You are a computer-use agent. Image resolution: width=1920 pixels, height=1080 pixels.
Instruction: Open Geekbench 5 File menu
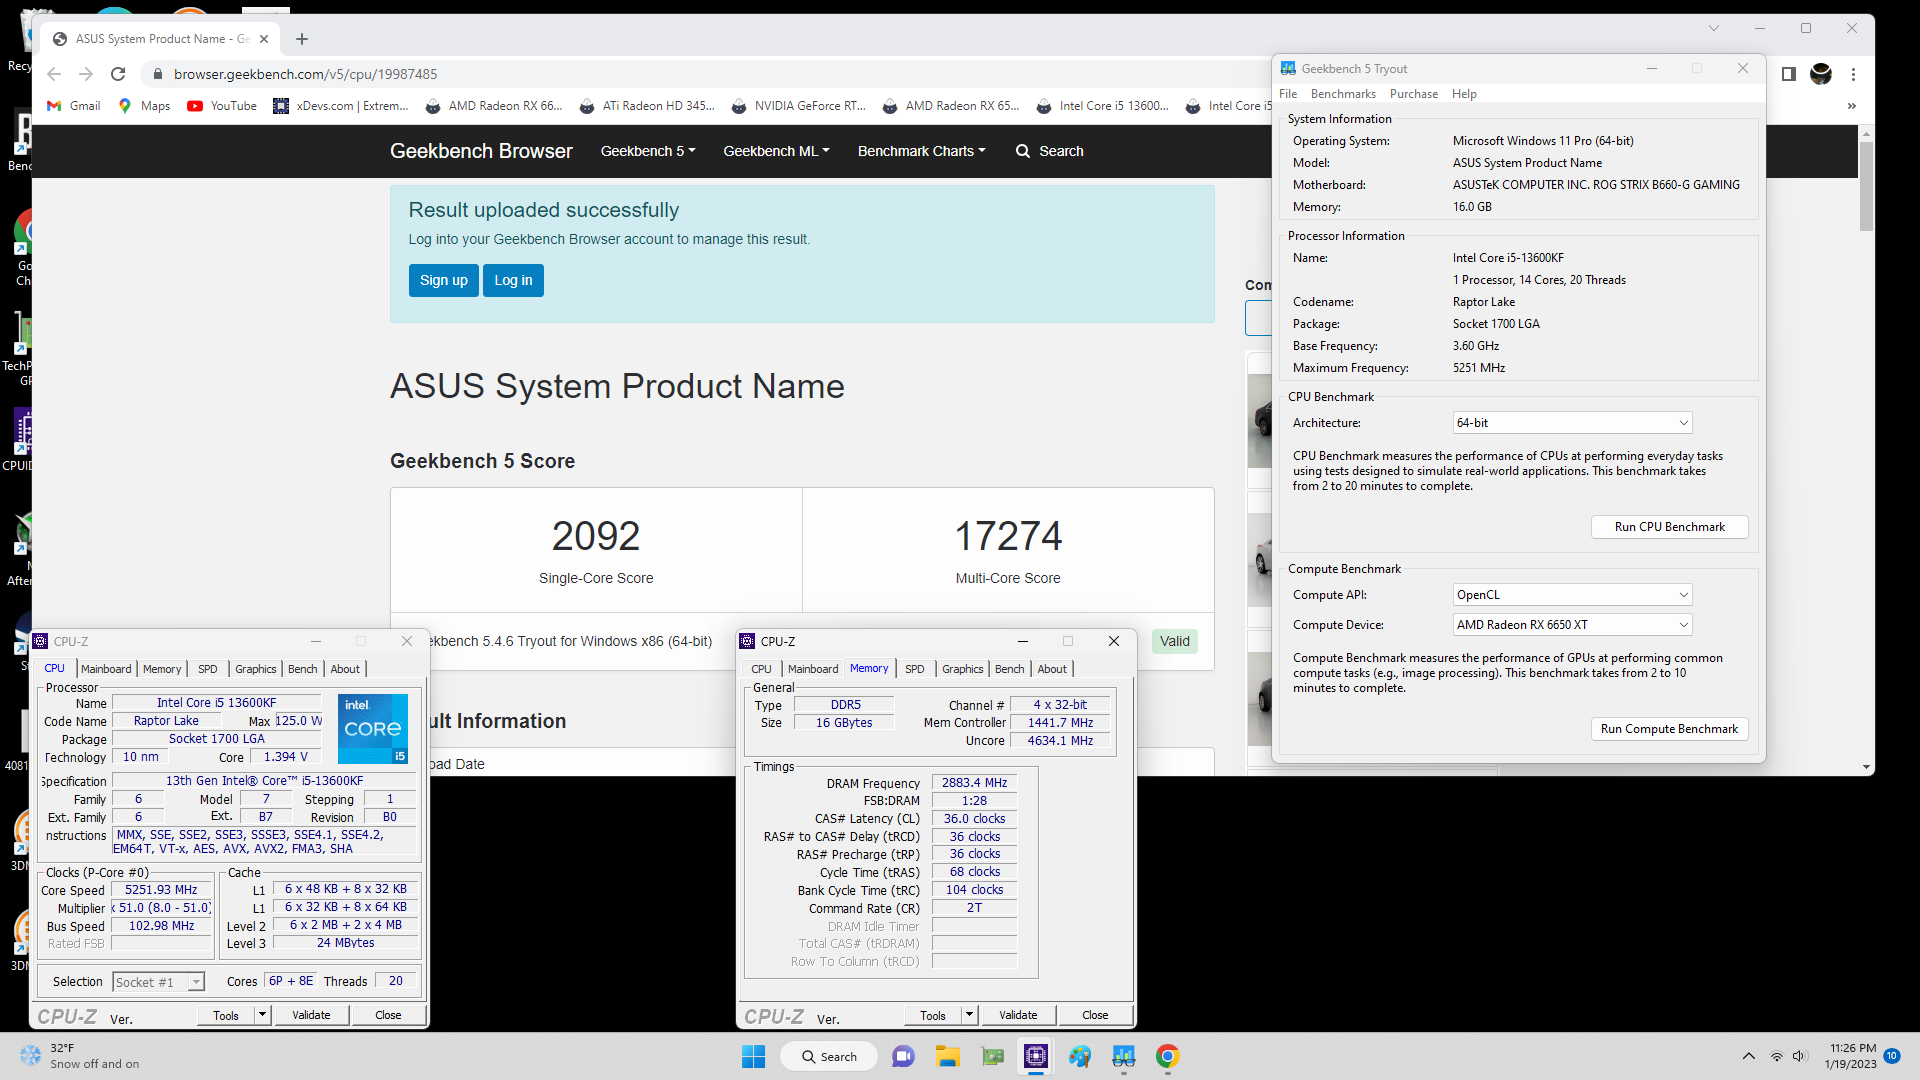[x=1288, y=94]
